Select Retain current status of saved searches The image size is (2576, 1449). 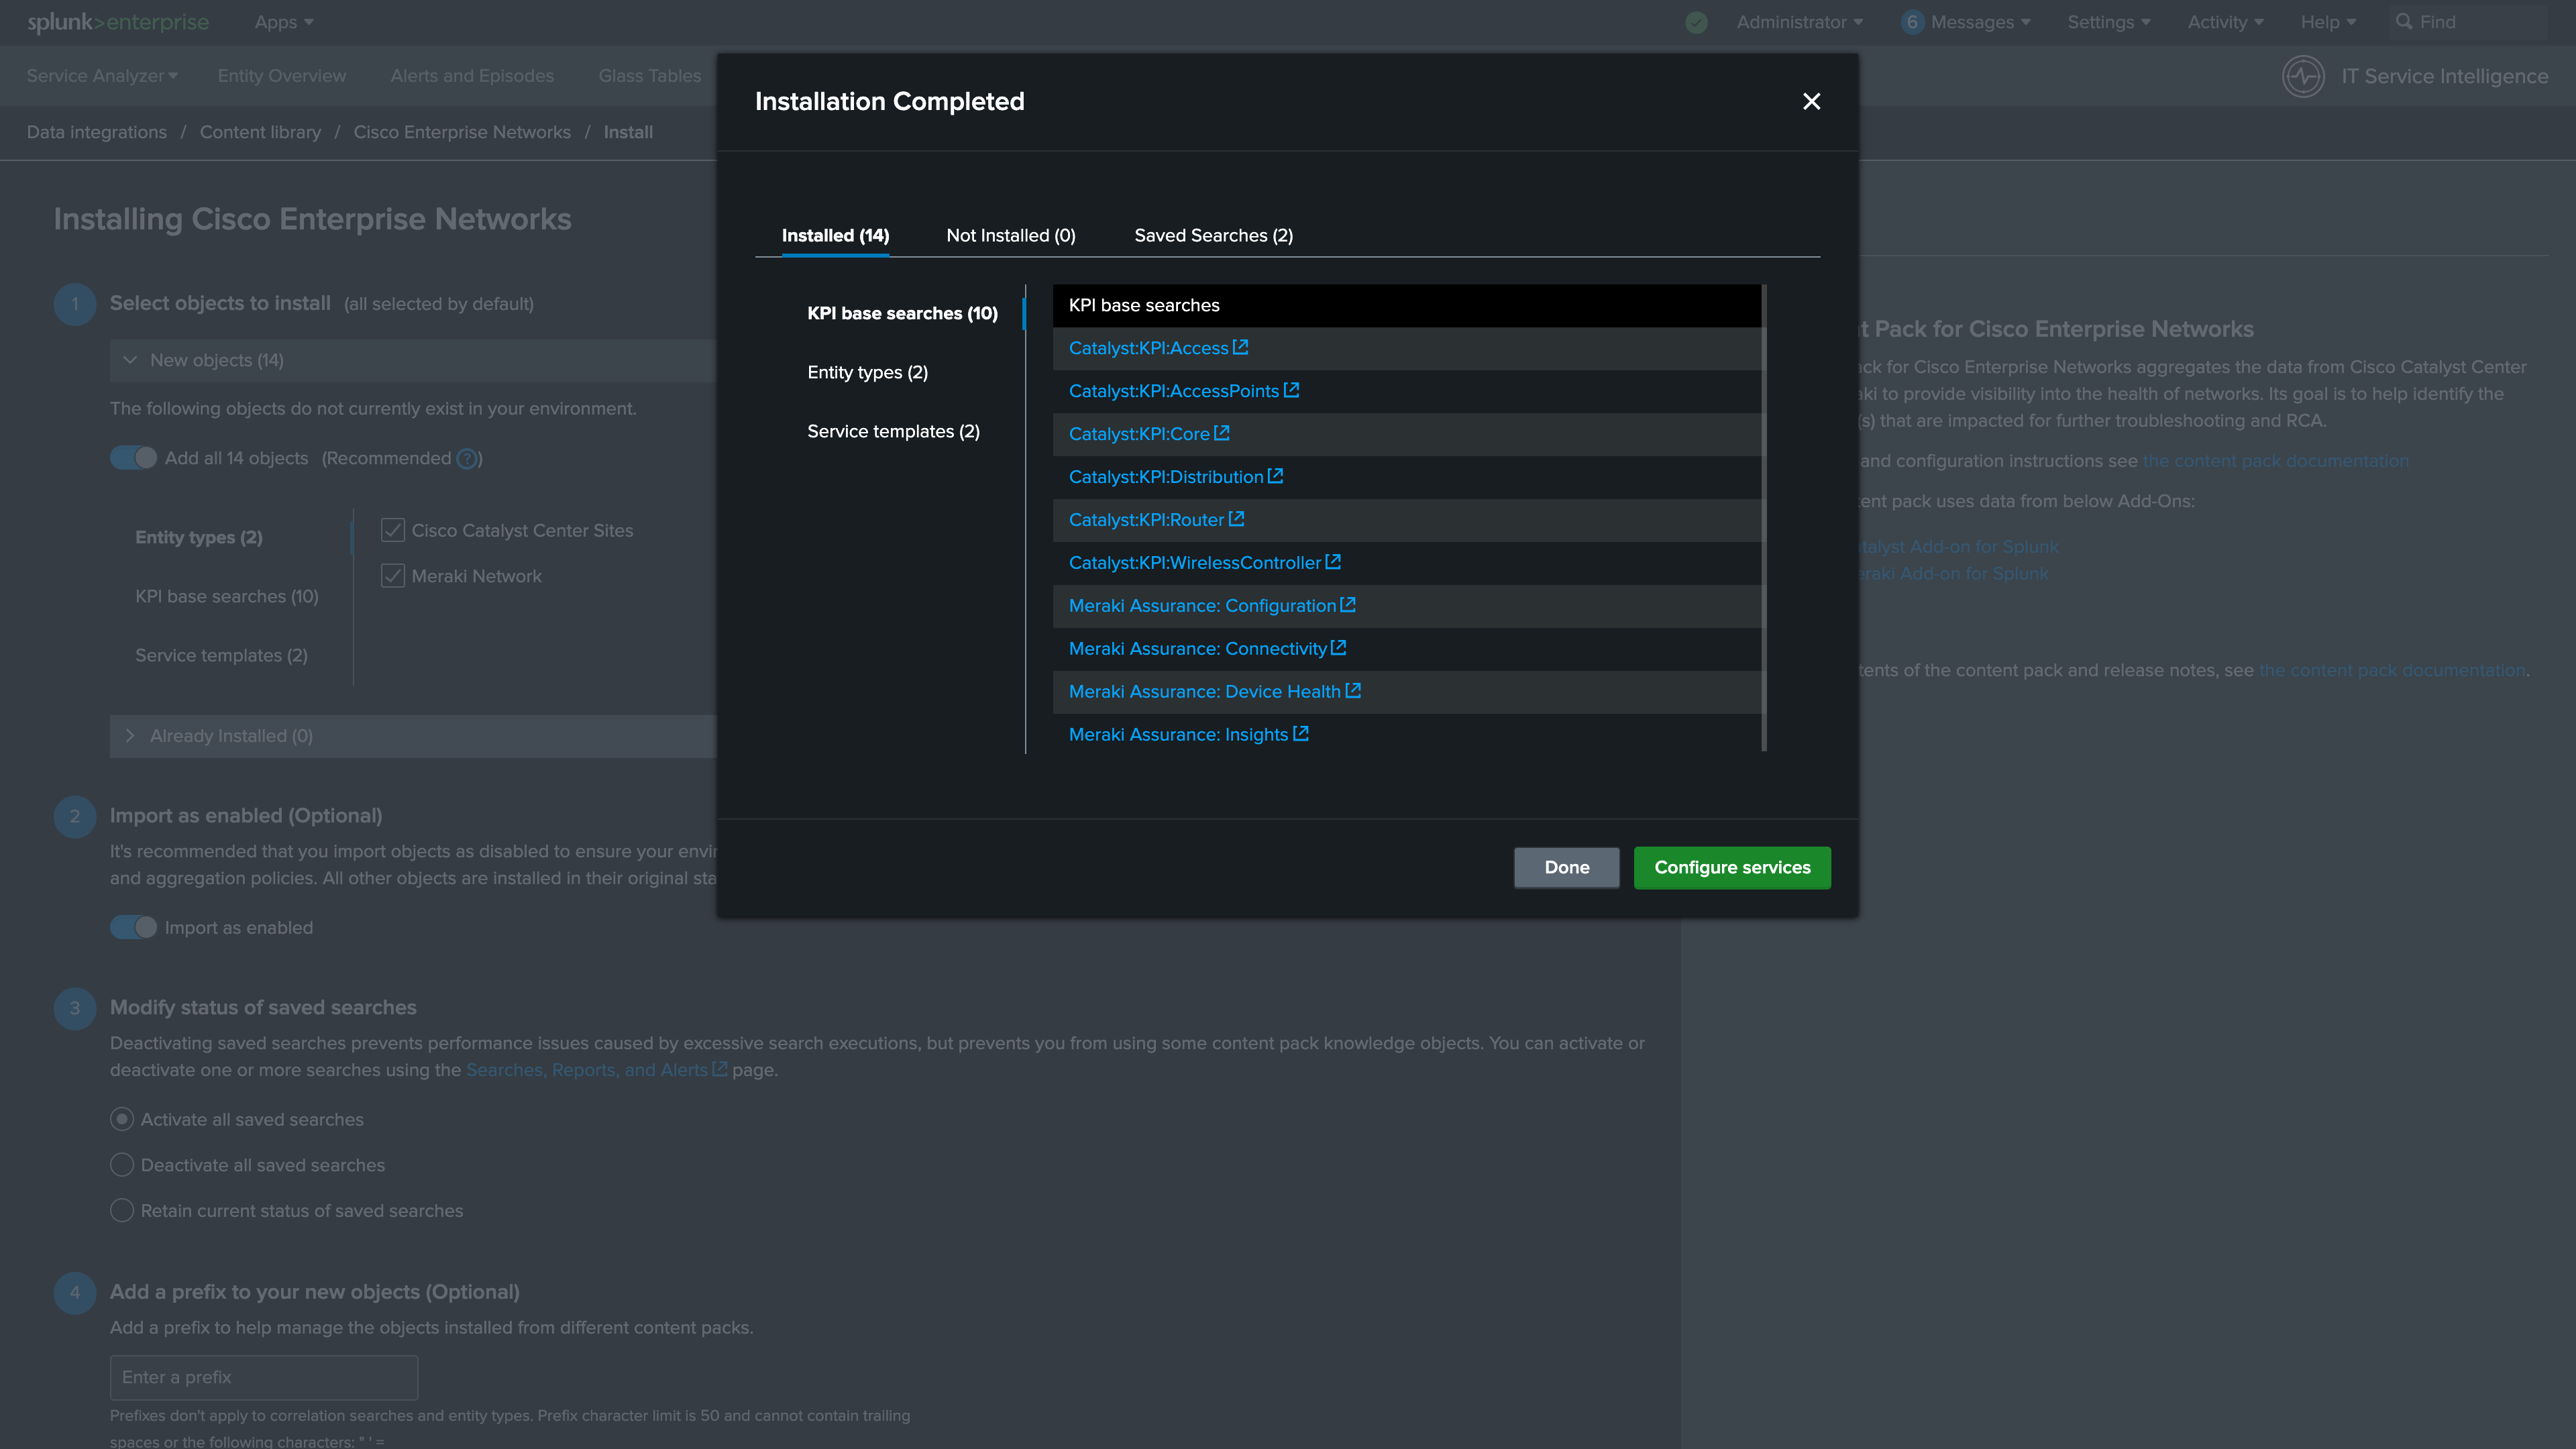[x=122, y=1210]
